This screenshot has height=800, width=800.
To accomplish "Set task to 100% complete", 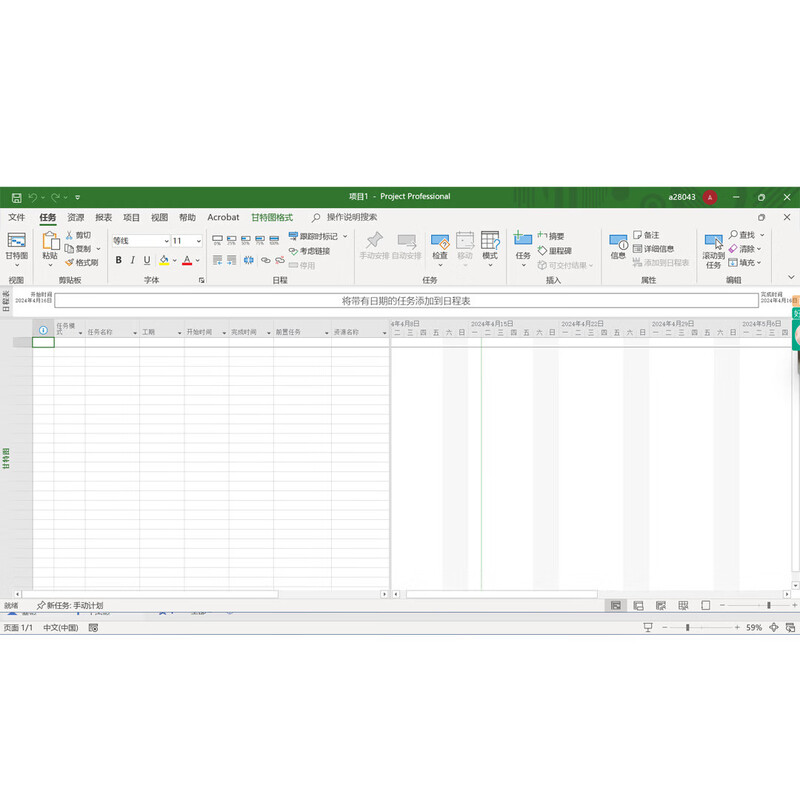I will coord(276,239).
